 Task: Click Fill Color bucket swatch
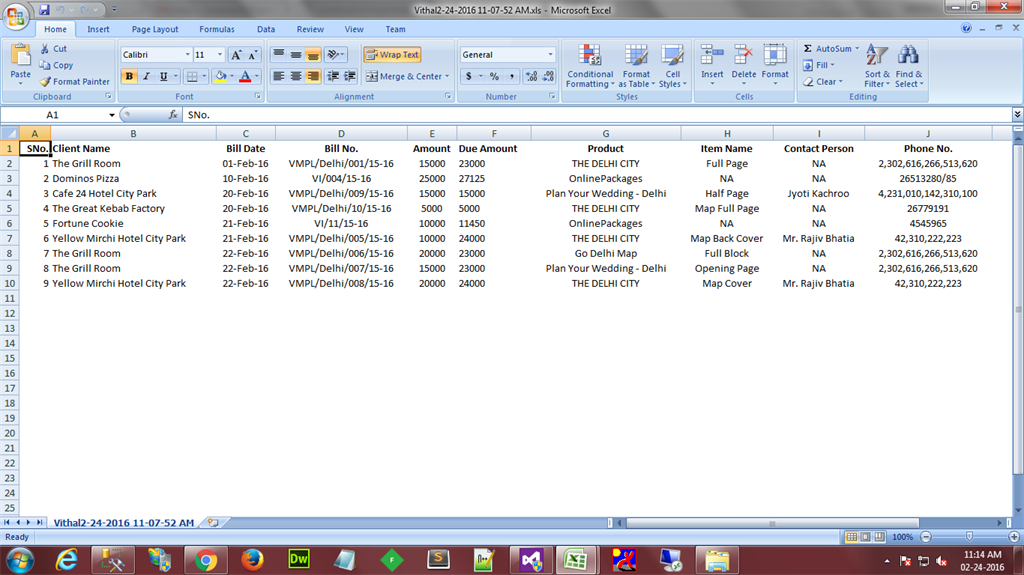pyautogui.click(x=221, y=76)
